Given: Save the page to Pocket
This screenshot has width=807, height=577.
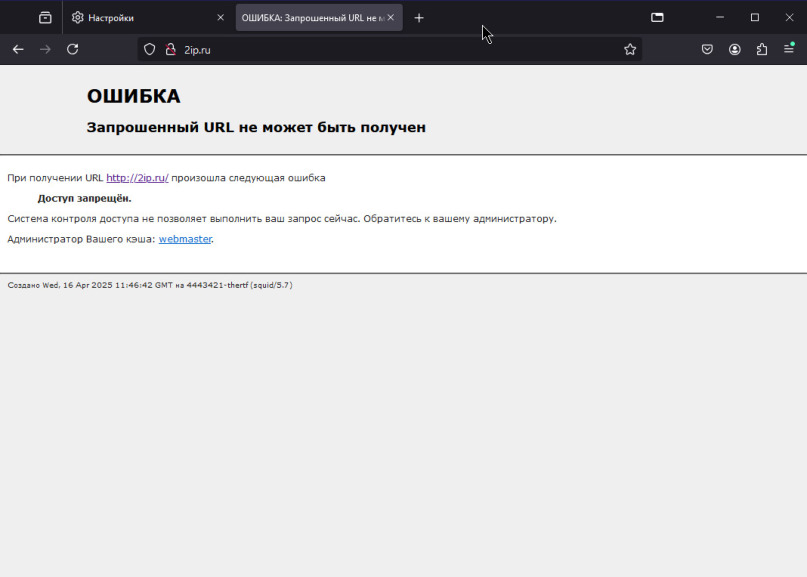Looking at the screenshot, I should [707, 49].
